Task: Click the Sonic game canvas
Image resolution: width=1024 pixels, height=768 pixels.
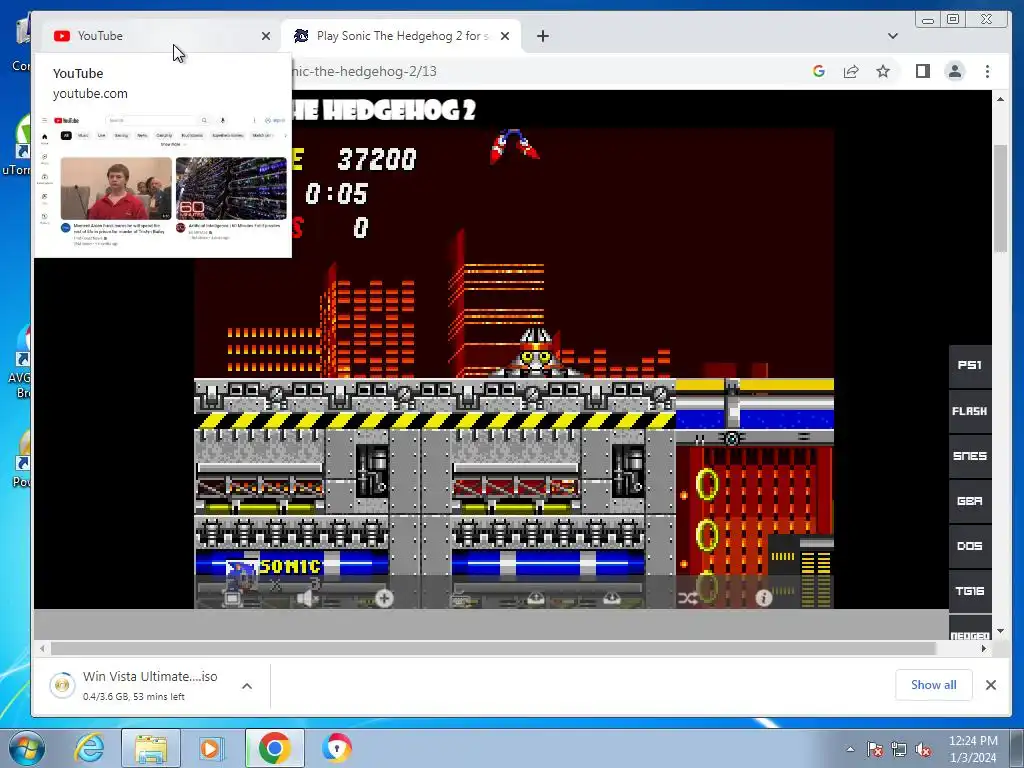Action: (514, 368)
